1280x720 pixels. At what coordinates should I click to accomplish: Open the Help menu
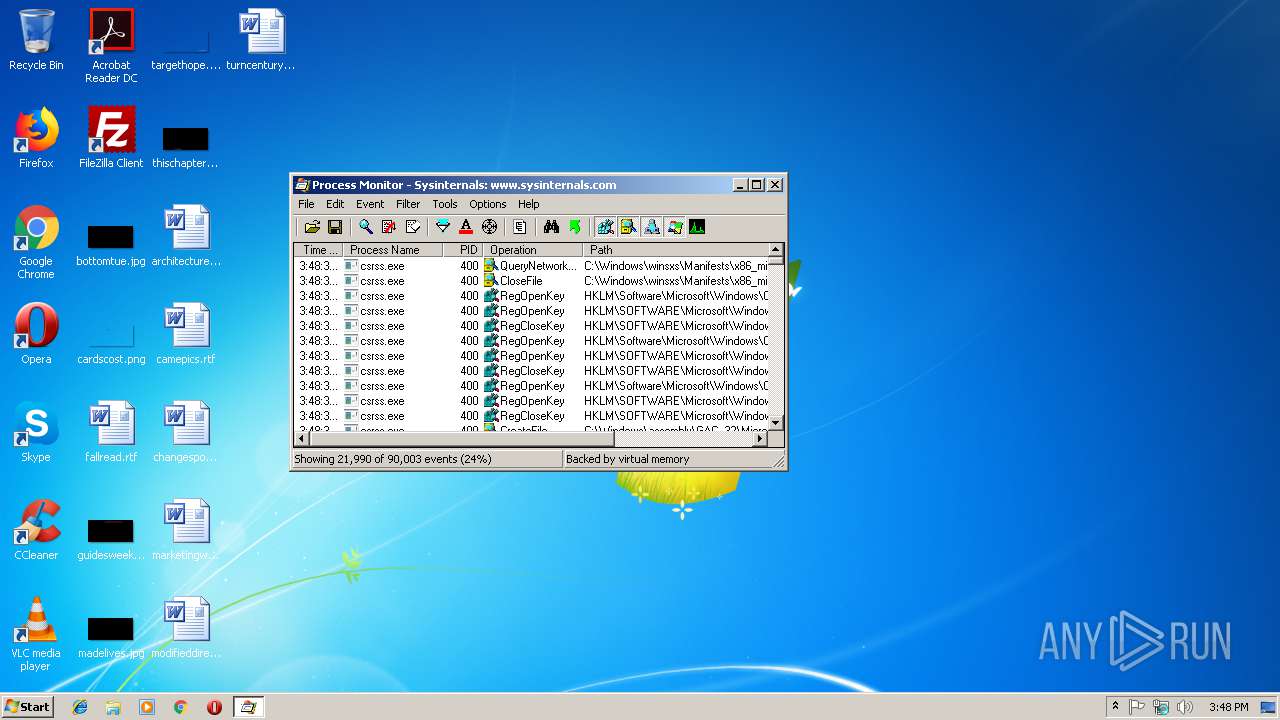coord(529,204)
